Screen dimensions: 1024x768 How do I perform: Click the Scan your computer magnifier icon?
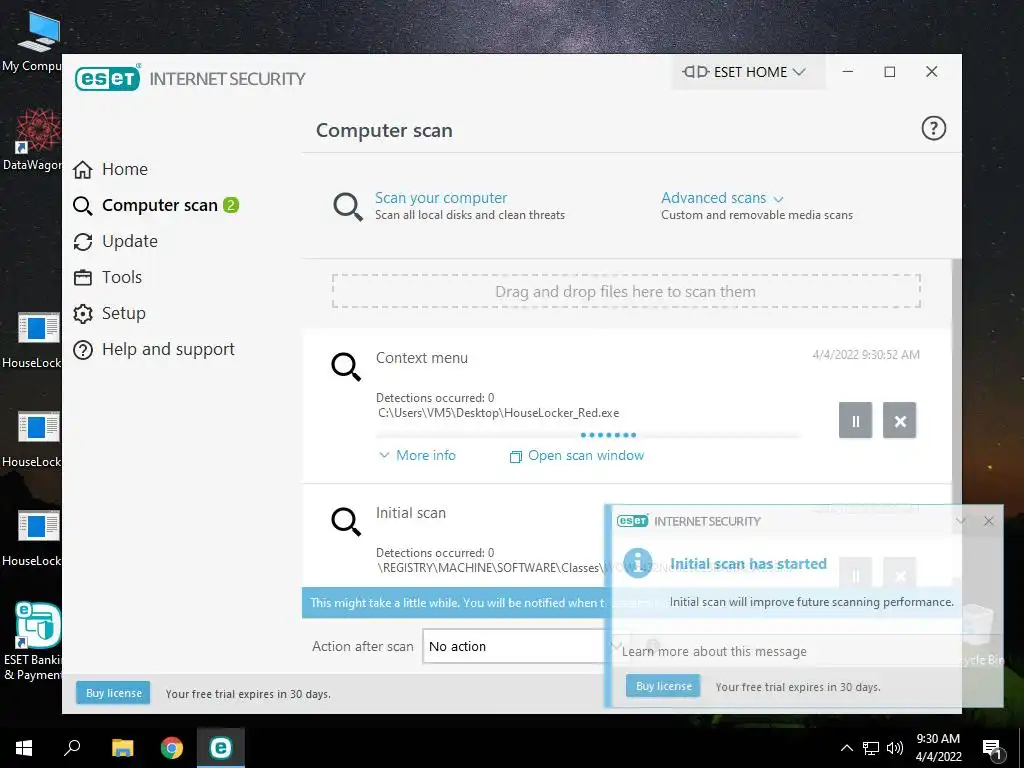[347, 206]
